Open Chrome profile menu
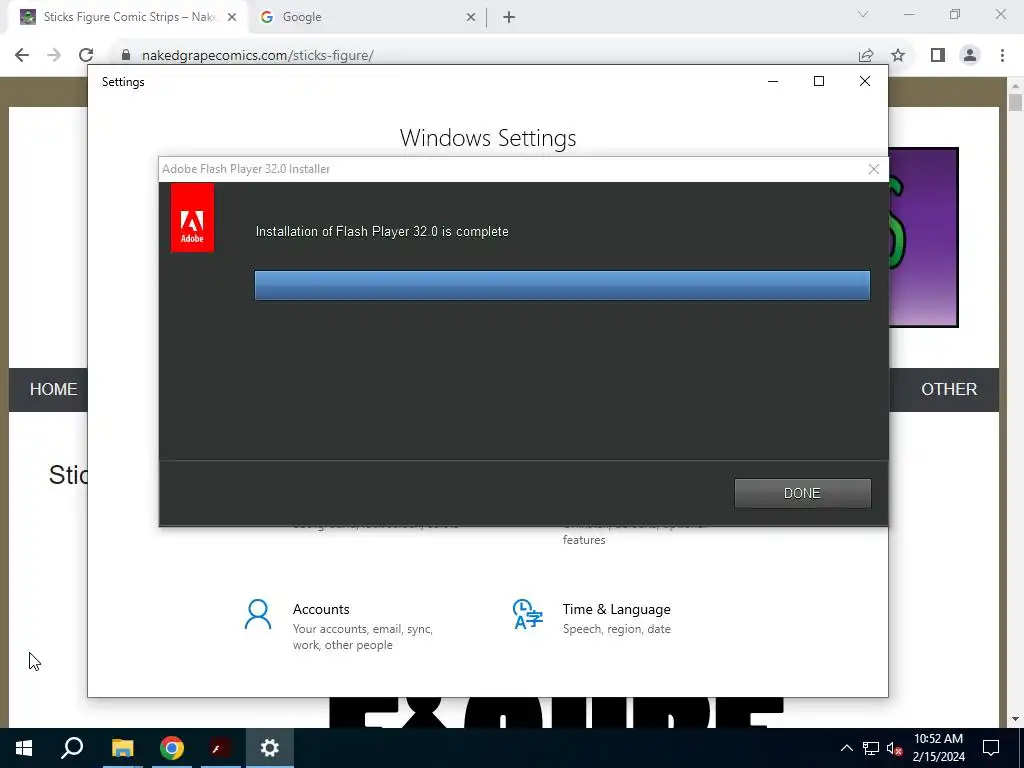This screenshot has width=1024, height=768. [x=970, y=56]
